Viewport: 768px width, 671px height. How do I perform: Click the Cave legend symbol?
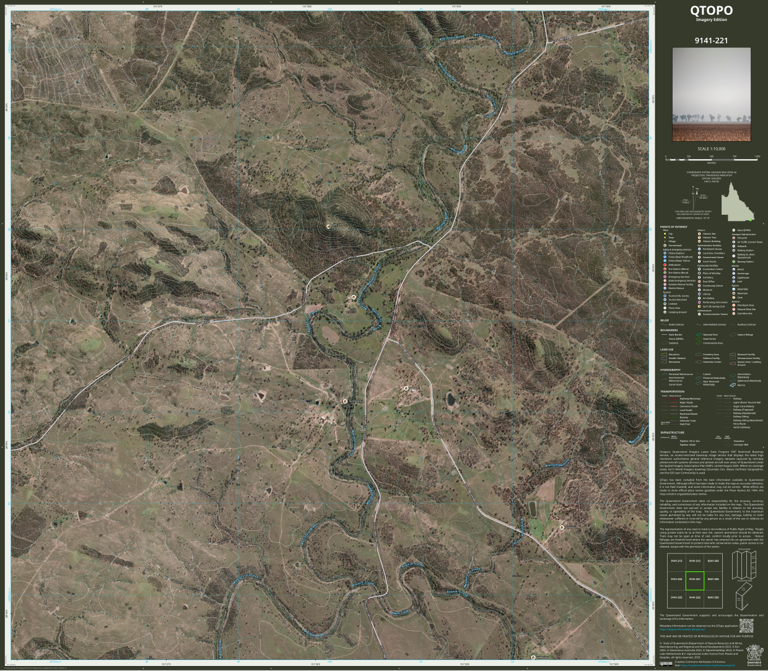[734, 297]
